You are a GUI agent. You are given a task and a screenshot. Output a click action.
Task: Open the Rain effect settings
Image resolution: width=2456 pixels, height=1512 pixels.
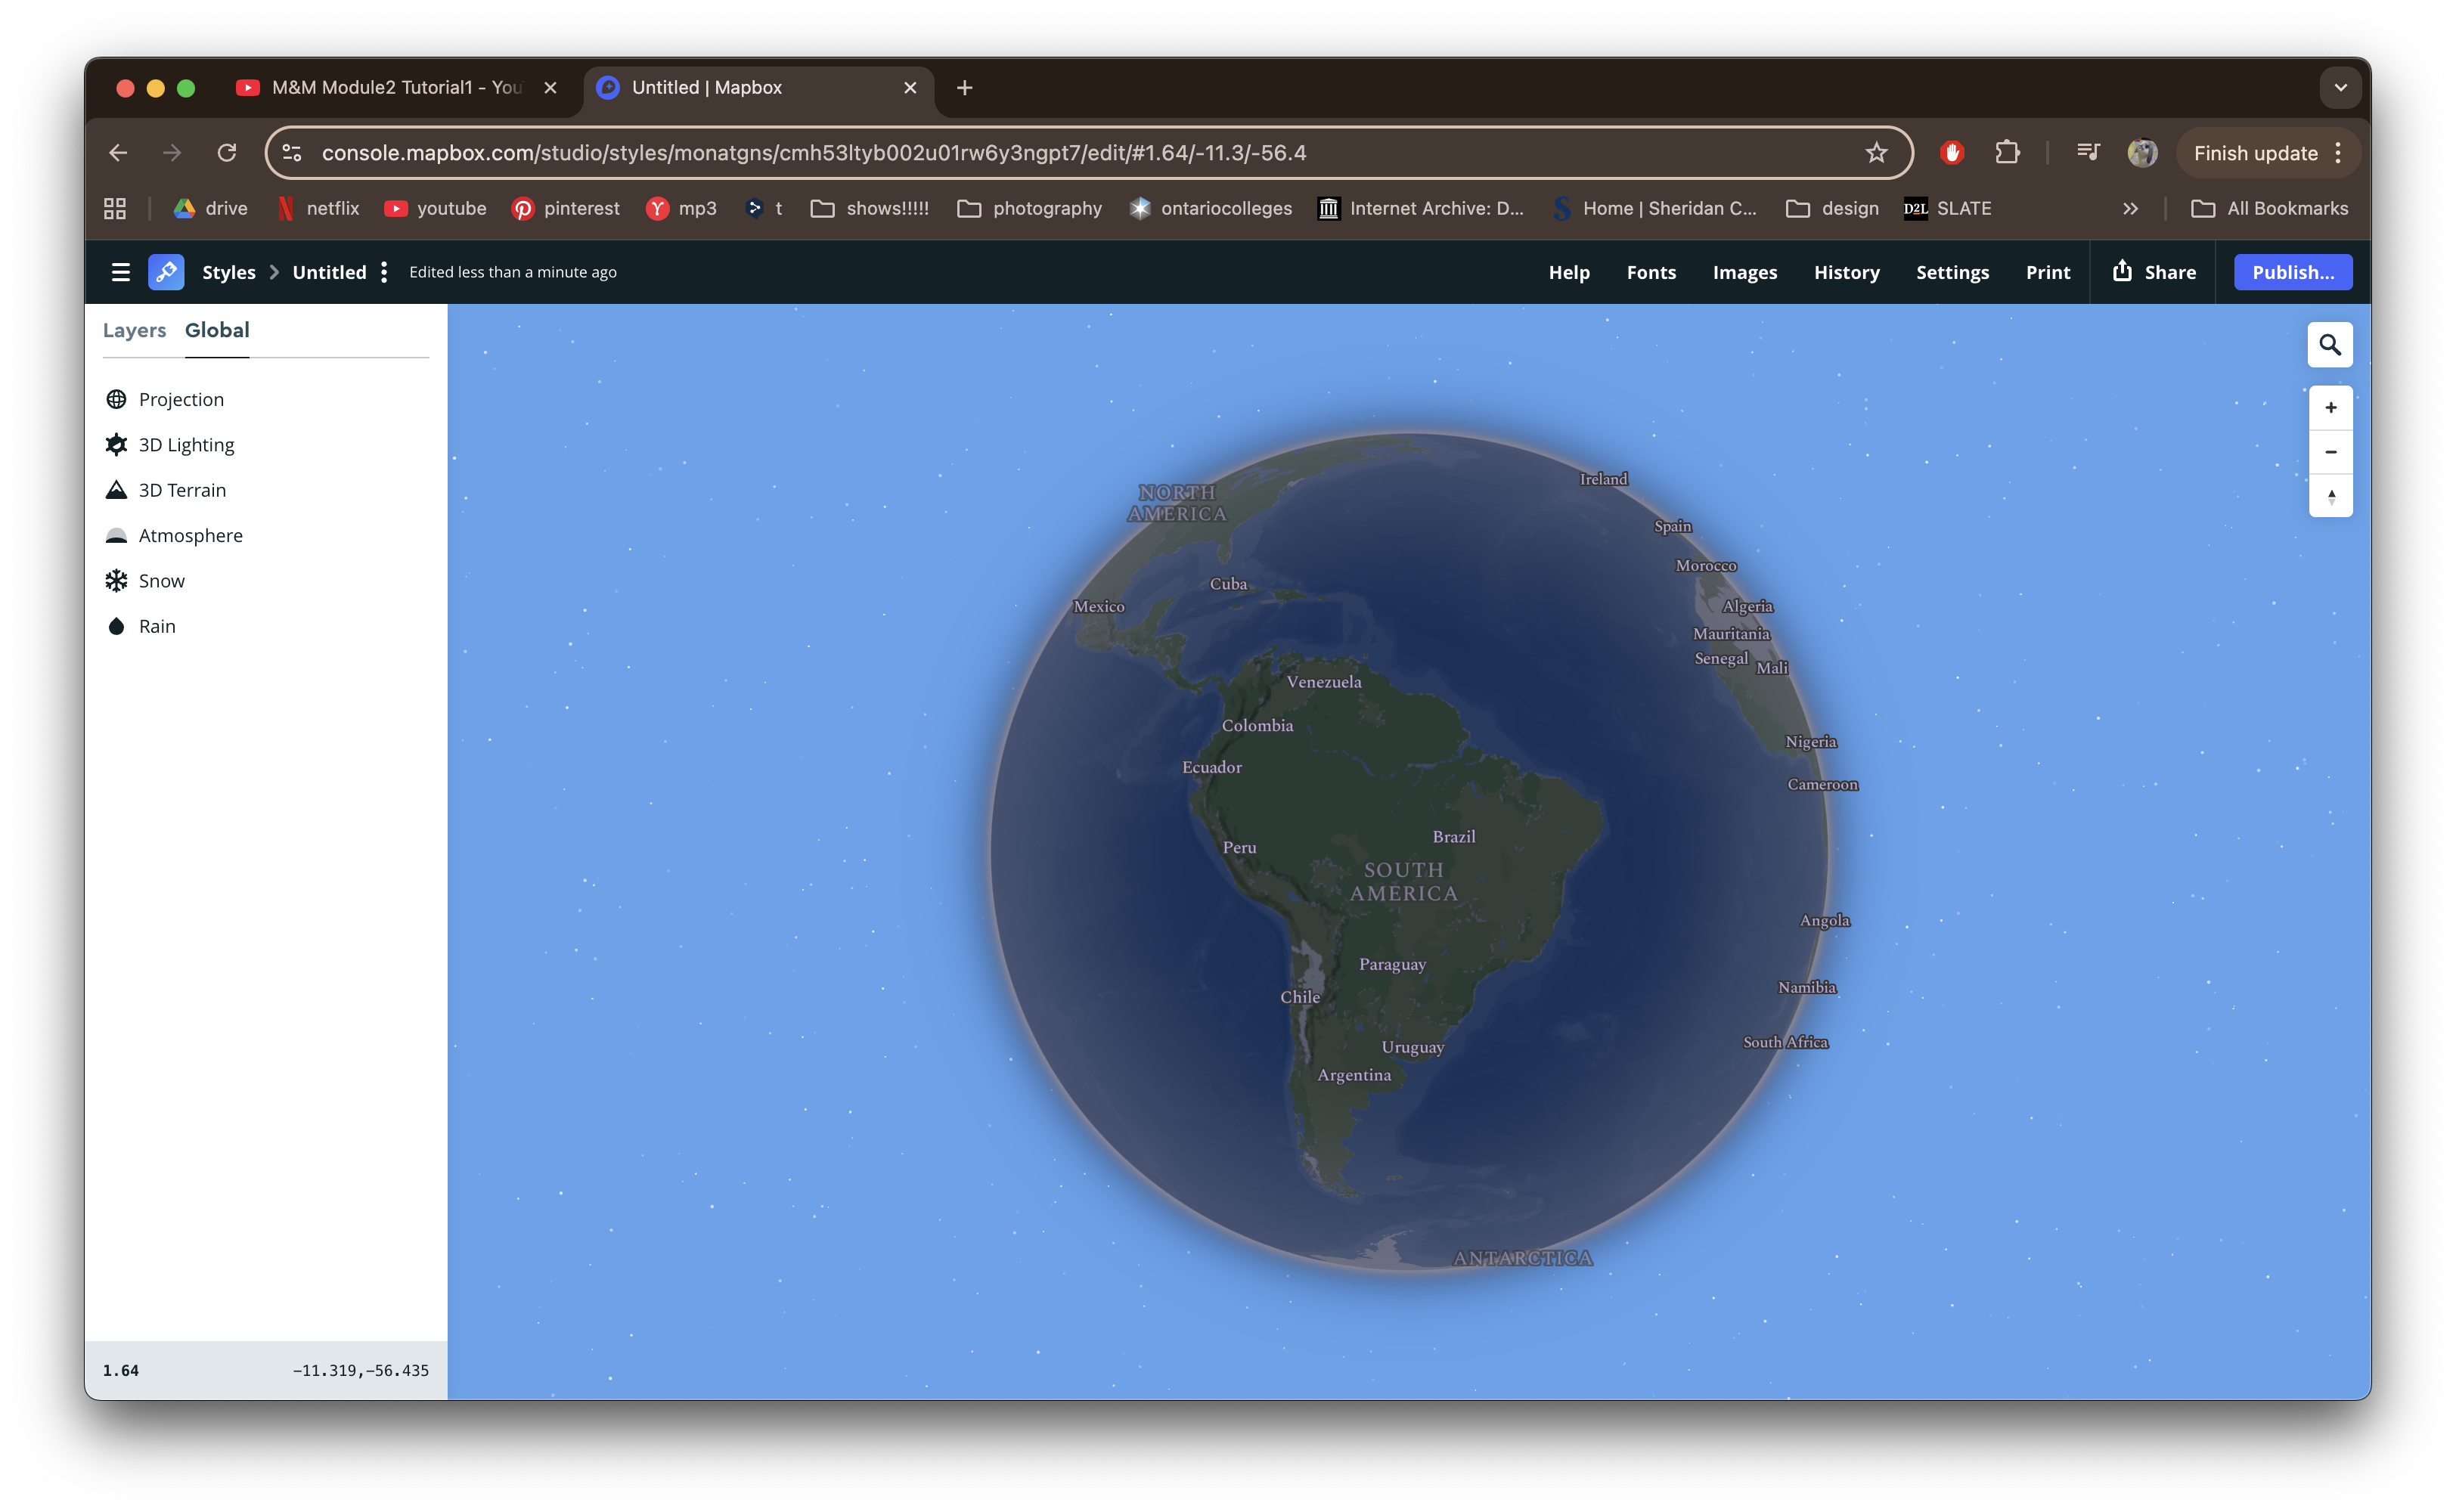click(x=157, y=626)
